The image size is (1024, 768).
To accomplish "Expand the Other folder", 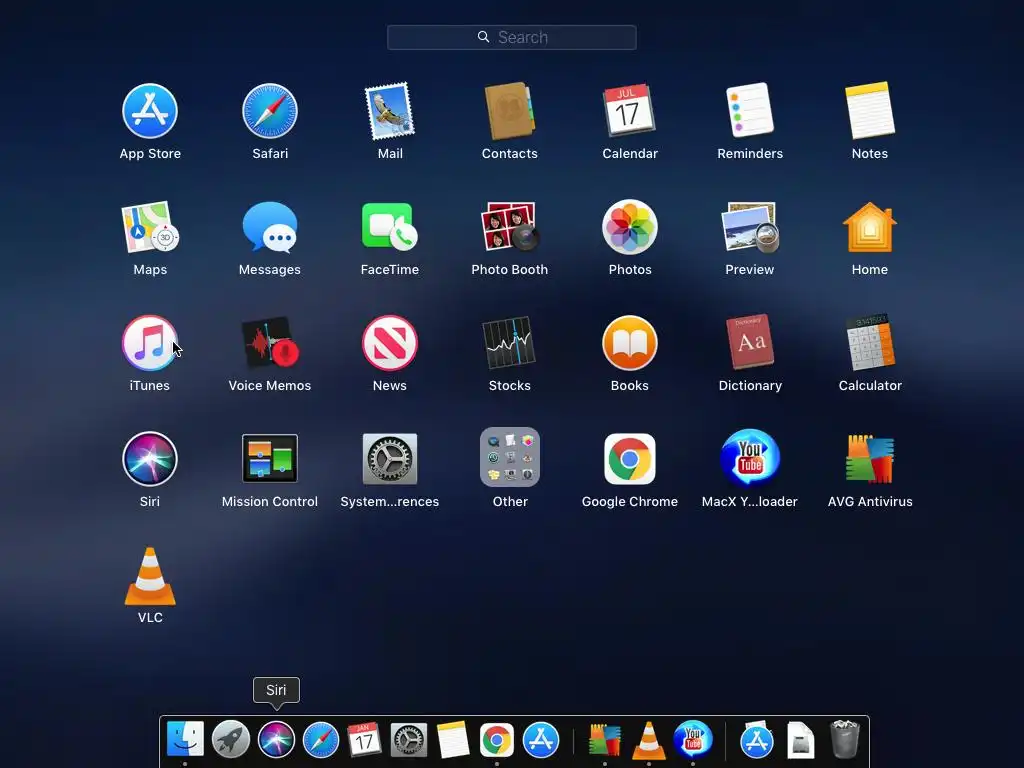I will point(509,457).
